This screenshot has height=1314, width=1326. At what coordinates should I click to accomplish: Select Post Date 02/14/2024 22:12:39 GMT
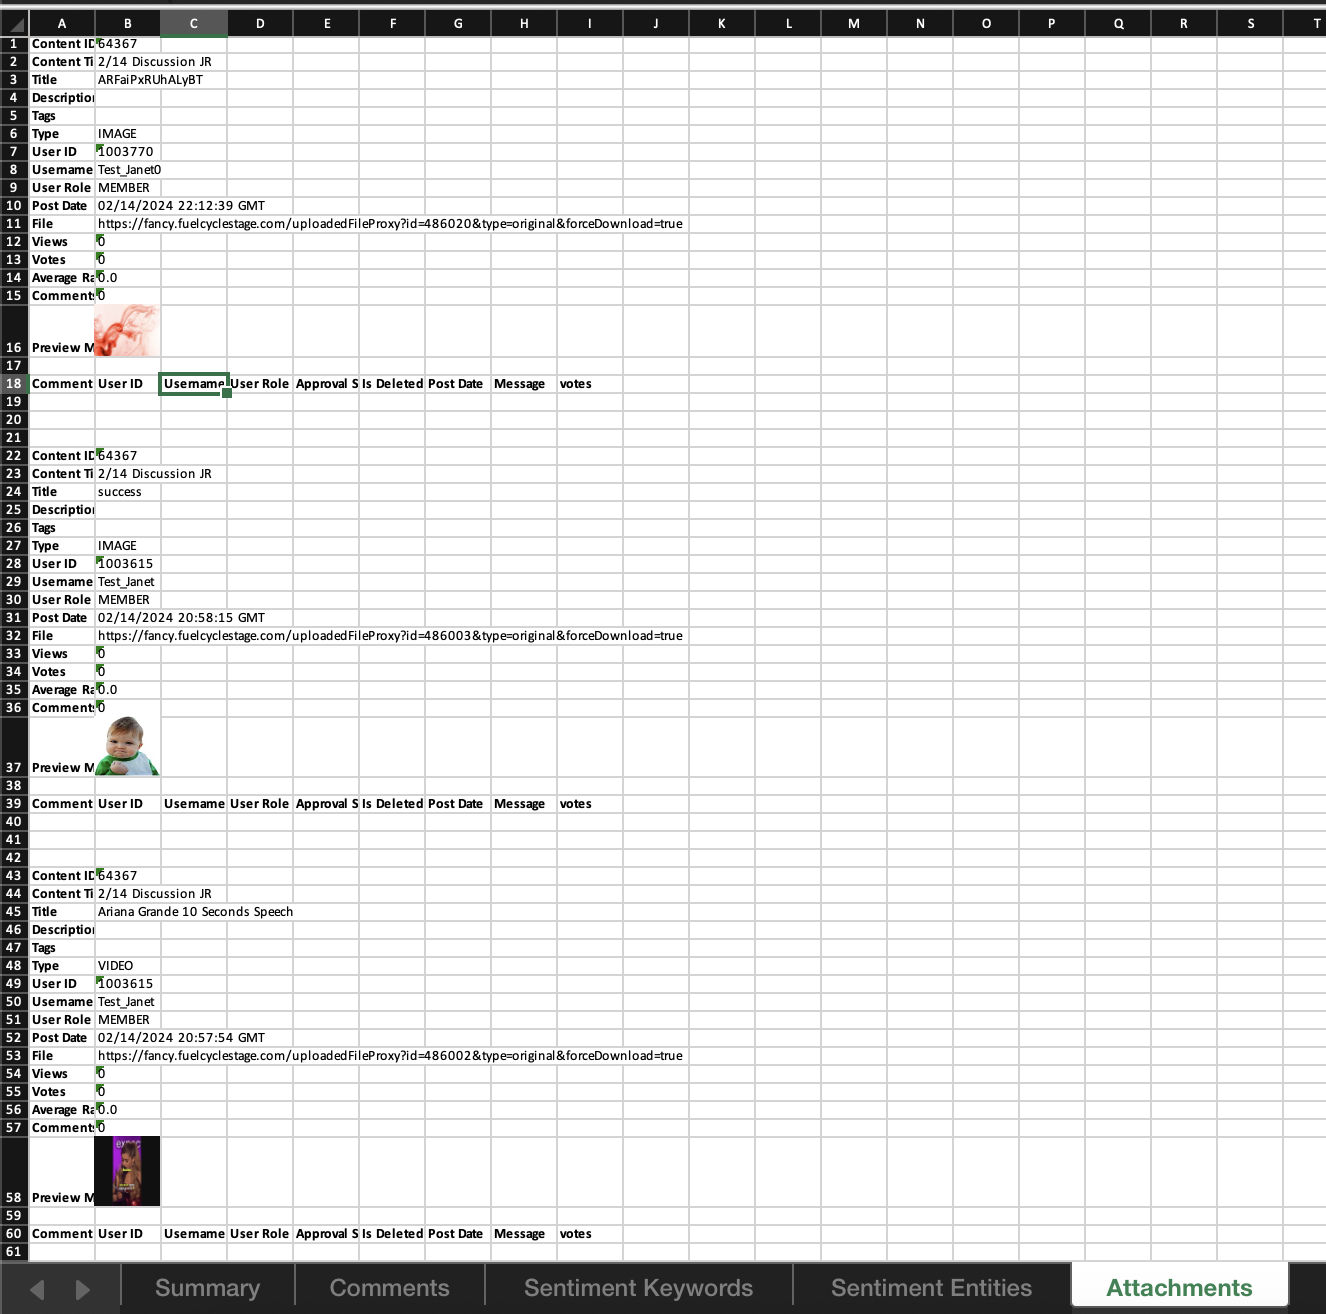(x=181, y=206)
